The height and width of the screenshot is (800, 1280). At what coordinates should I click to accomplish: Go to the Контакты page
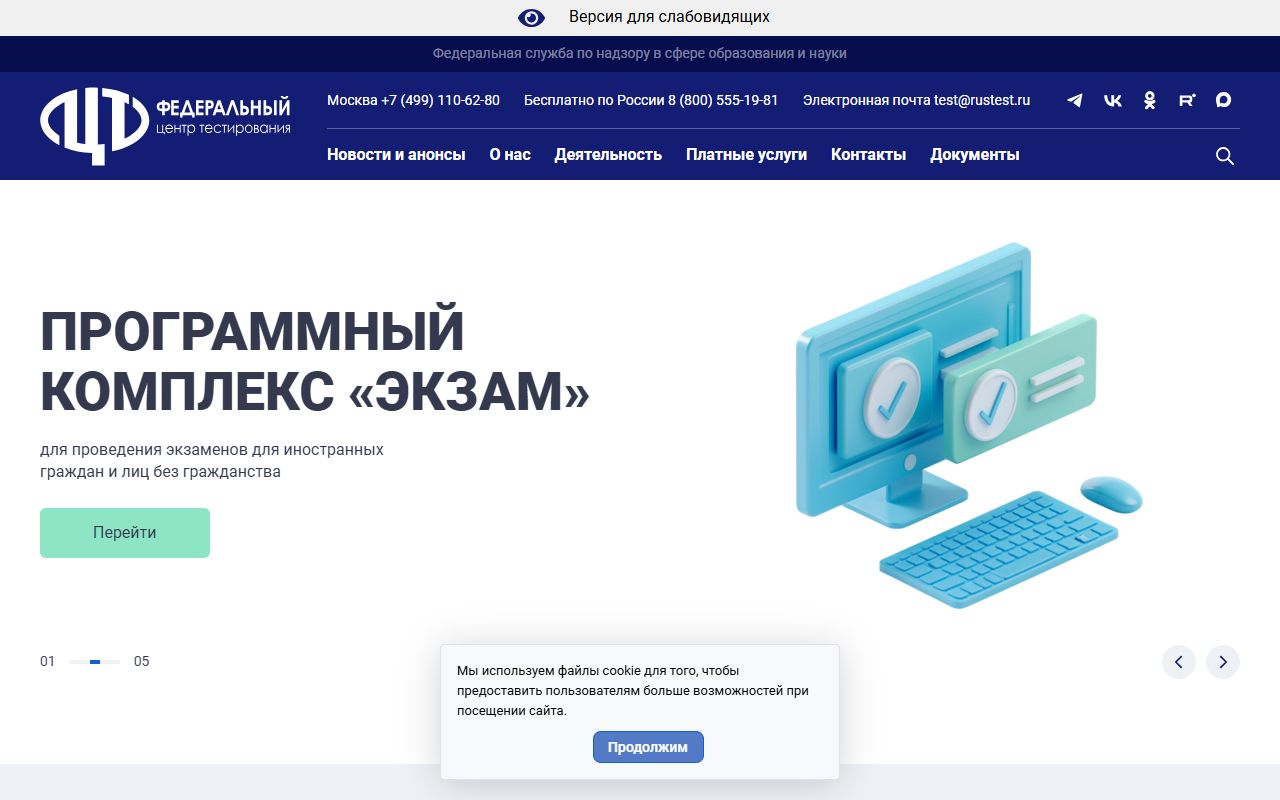(868, 155)
